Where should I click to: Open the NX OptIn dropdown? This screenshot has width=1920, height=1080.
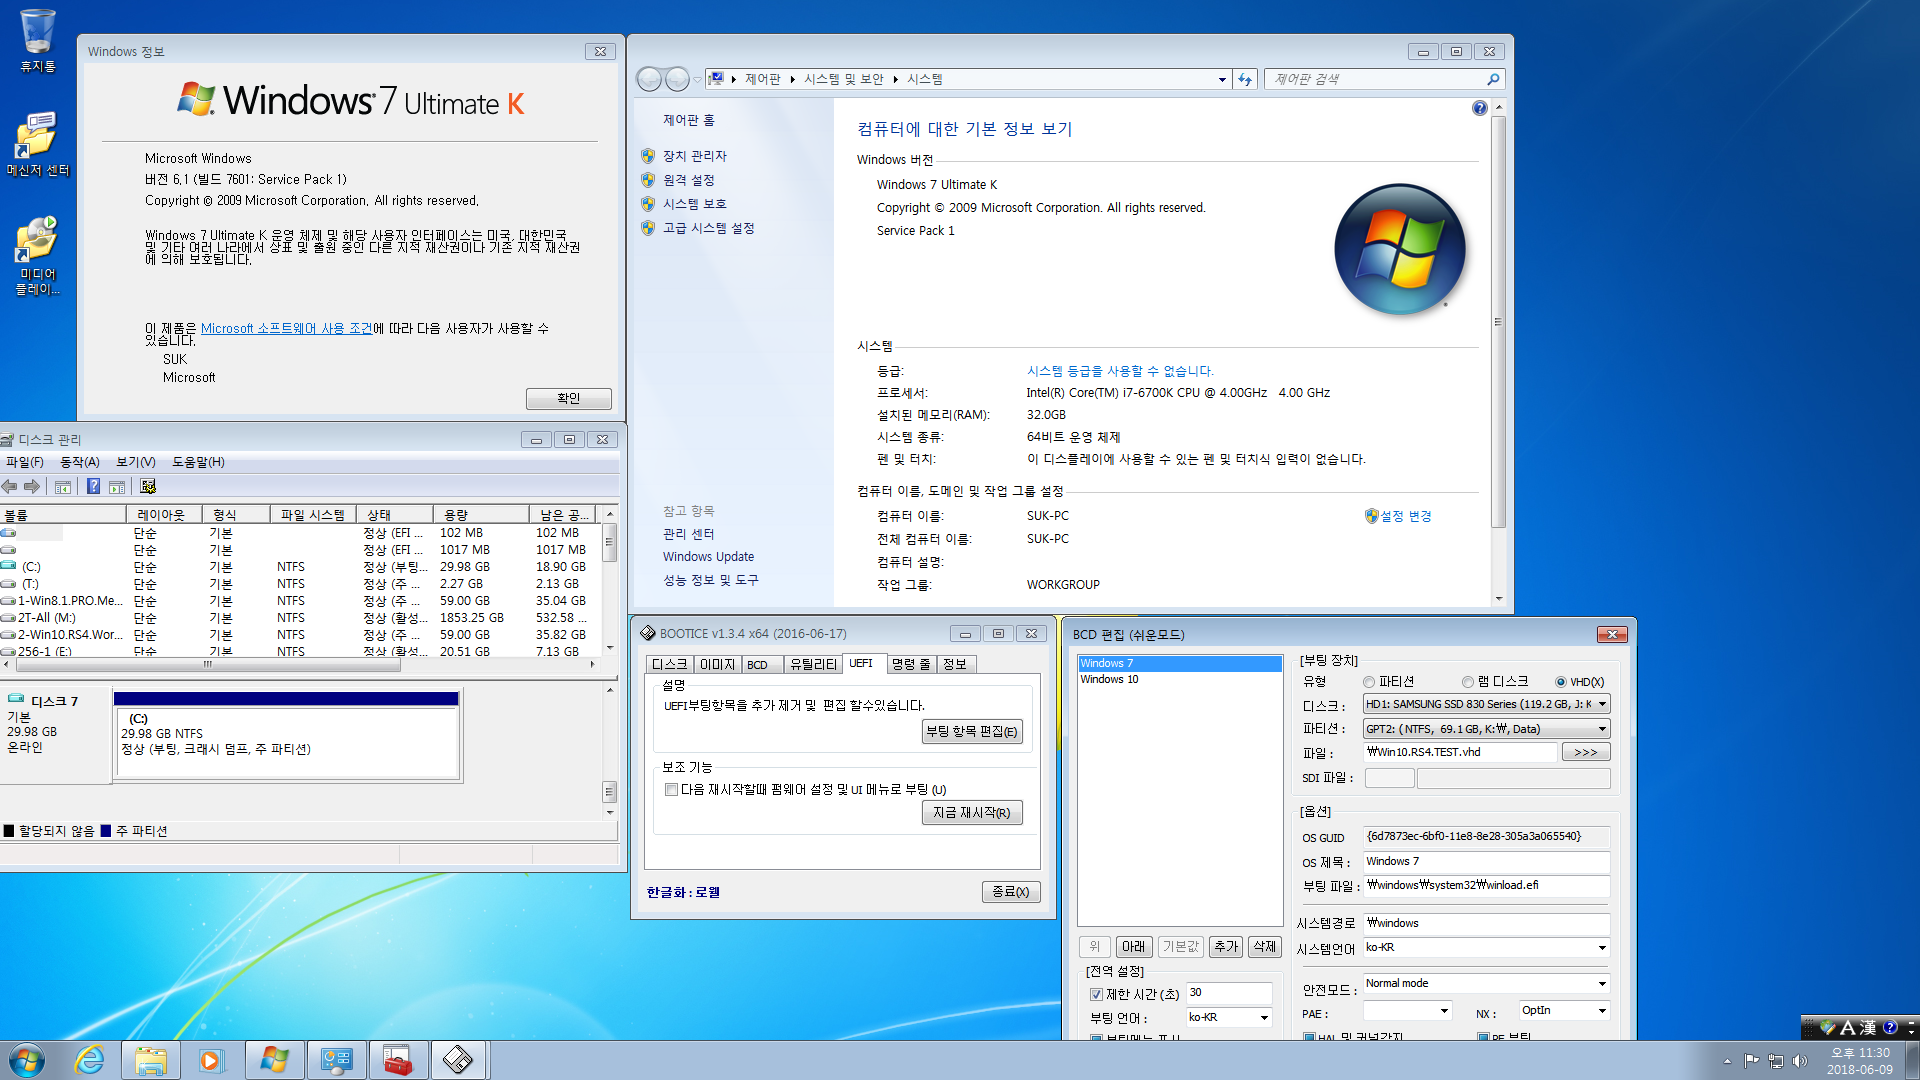pos(1564,1011)
